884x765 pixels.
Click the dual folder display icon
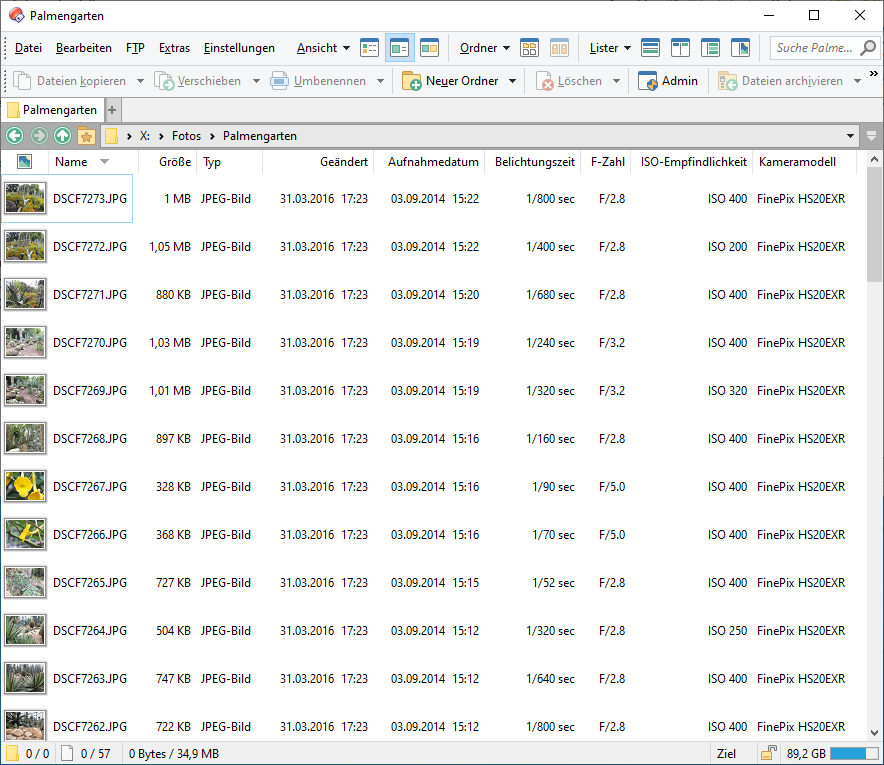point(559,48)
